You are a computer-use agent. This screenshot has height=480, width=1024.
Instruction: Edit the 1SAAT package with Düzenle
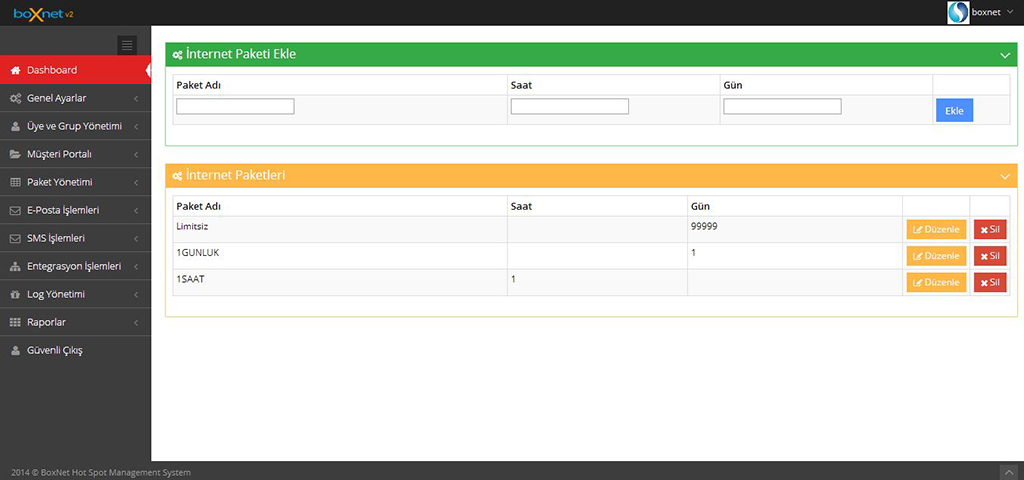click(x=936, y=282)
